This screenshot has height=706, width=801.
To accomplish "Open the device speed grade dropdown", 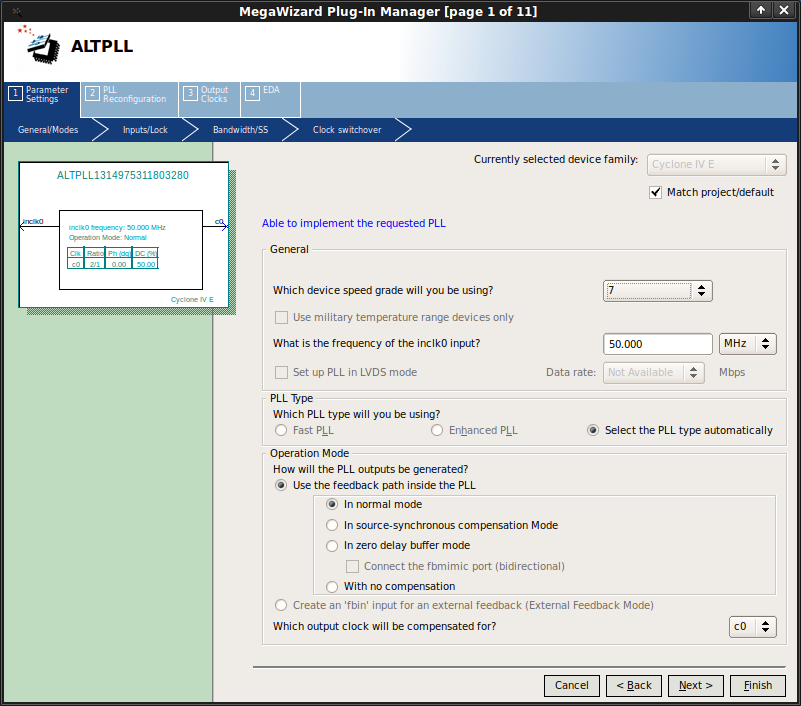I will 657,291.
